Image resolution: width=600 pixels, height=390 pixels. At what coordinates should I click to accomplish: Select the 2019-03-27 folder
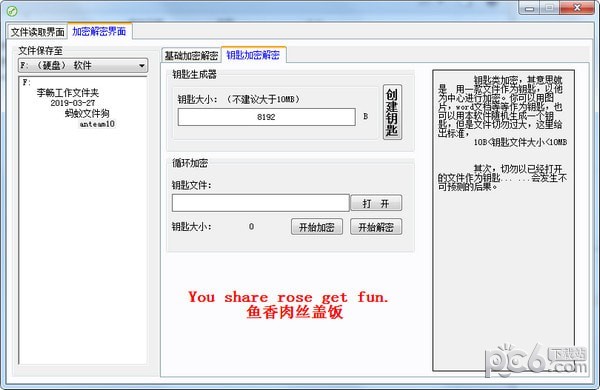[73, 103]
